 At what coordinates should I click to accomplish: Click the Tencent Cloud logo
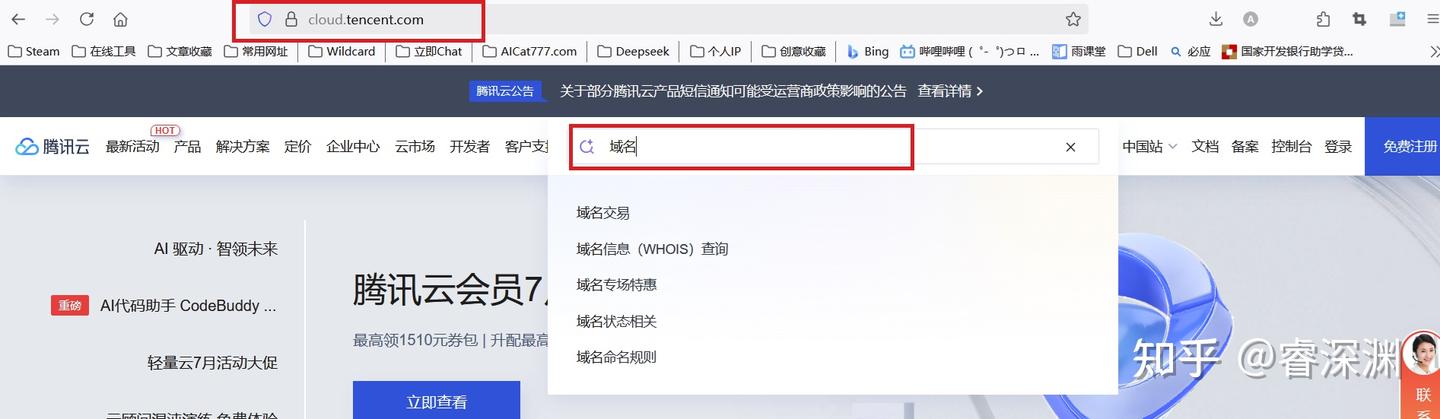(53, 147)
